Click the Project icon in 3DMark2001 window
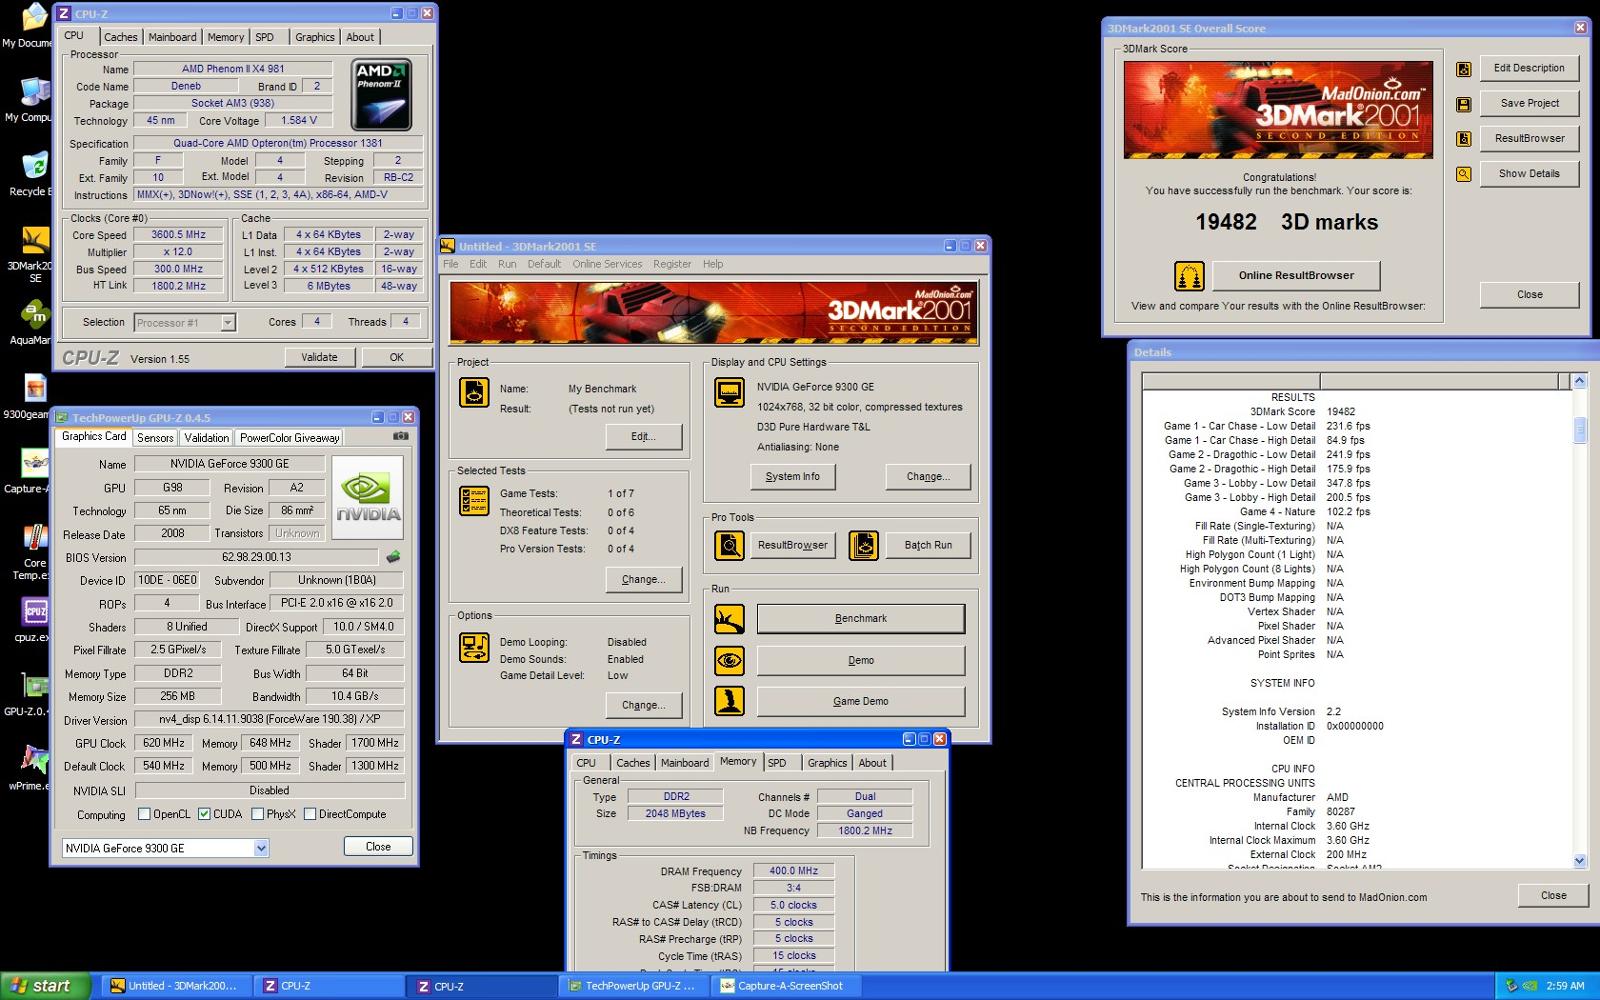This screenshot has width=1600, height=1000. tap(474, 392)
